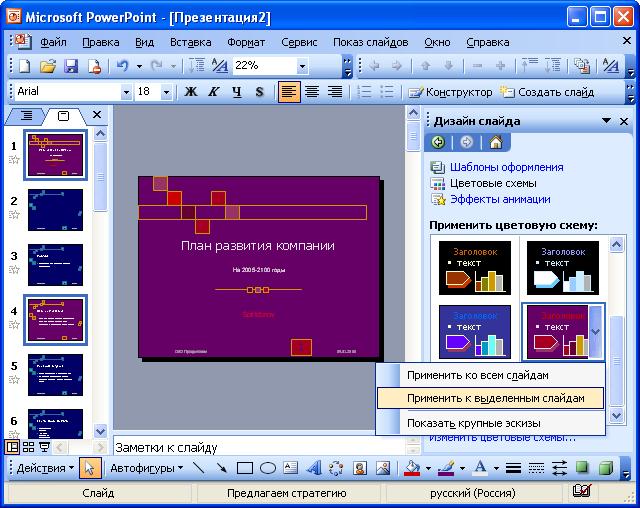
Task: Open the Dash Style options icon
Action: point(536,468)
